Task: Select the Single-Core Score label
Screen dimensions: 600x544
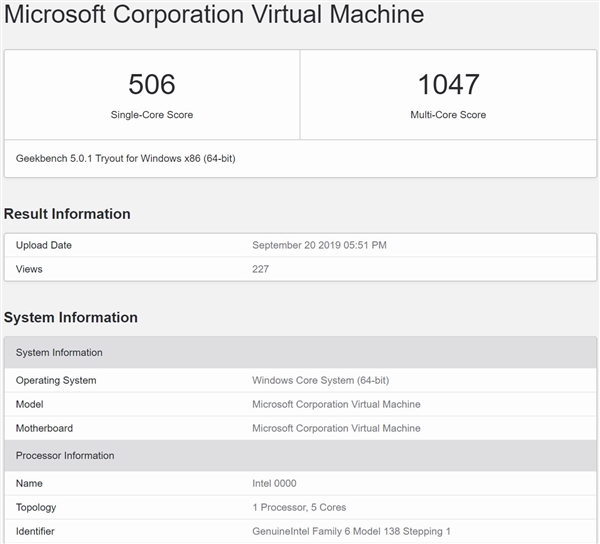Action: click(x=152, y=115)
